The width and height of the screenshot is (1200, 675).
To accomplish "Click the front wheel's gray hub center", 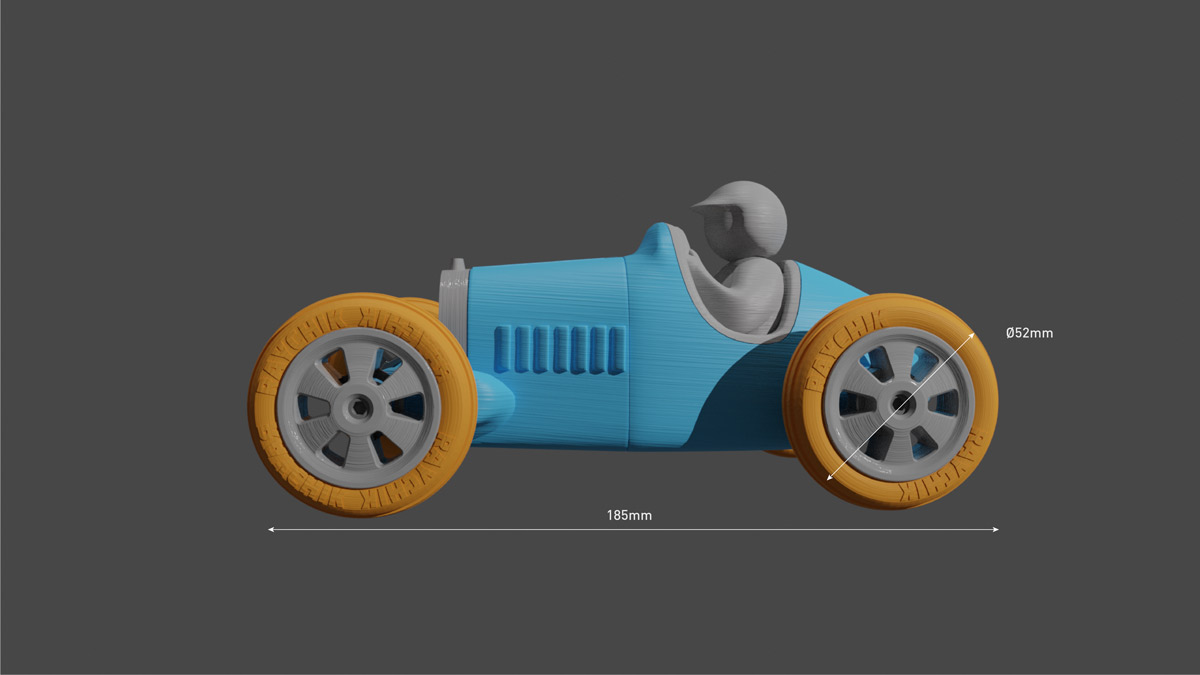I will (358, 407).
